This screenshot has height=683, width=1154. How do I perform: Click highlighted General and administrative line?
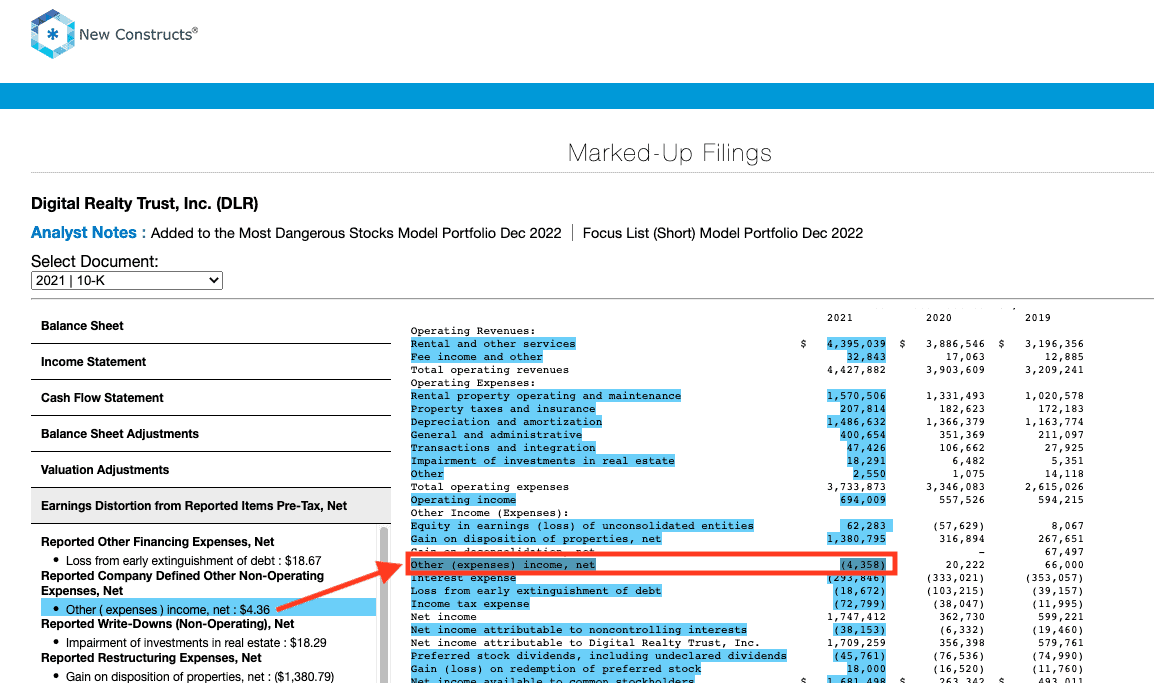pos(497,435)
